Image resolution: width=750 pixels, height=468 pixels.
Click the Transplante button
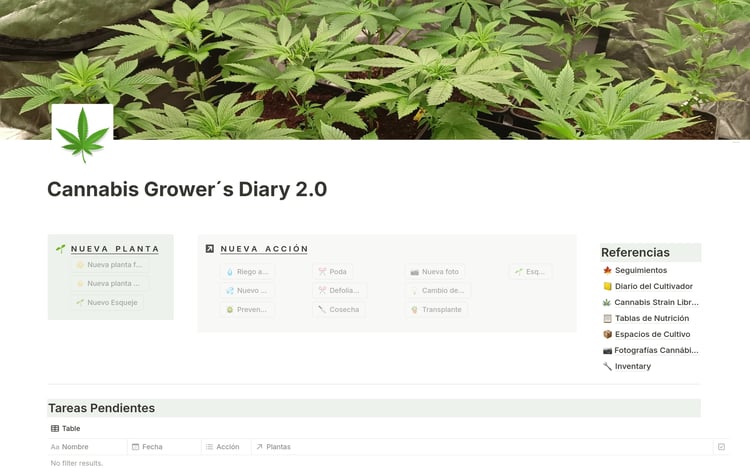pyautogui.click(x=437, y=310)
